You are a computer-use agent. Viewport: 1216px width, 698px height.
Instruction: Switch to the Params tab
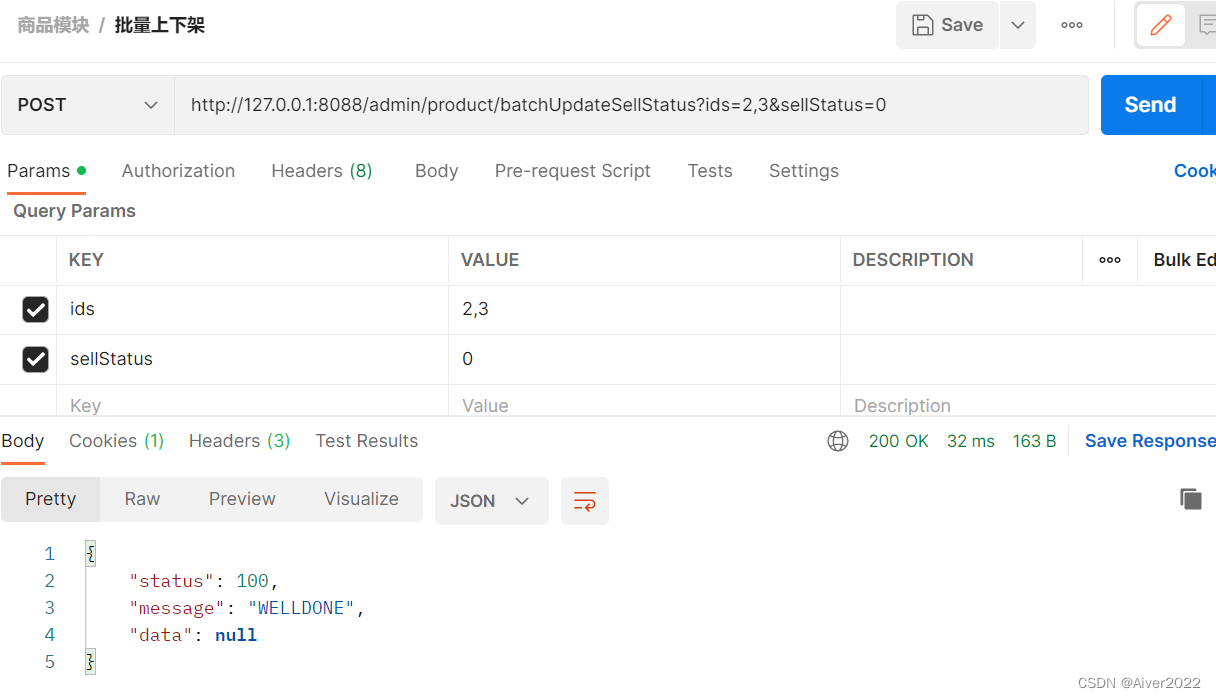46,171
